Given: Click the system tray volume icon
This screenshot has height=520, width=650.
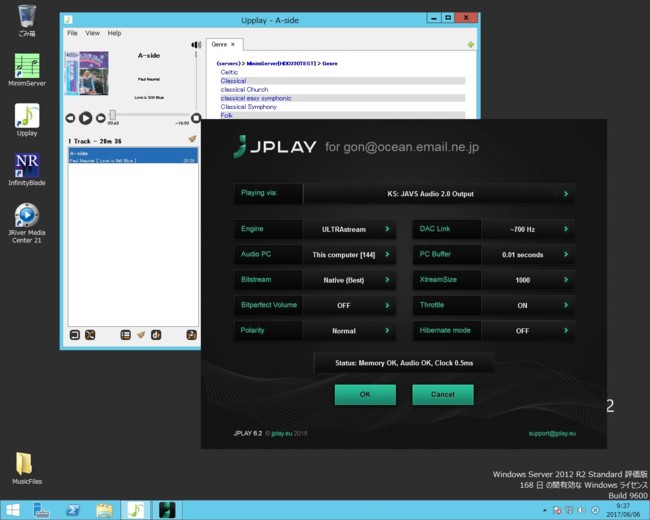Looking at the screenshot, I should click(x=582, y=510).
